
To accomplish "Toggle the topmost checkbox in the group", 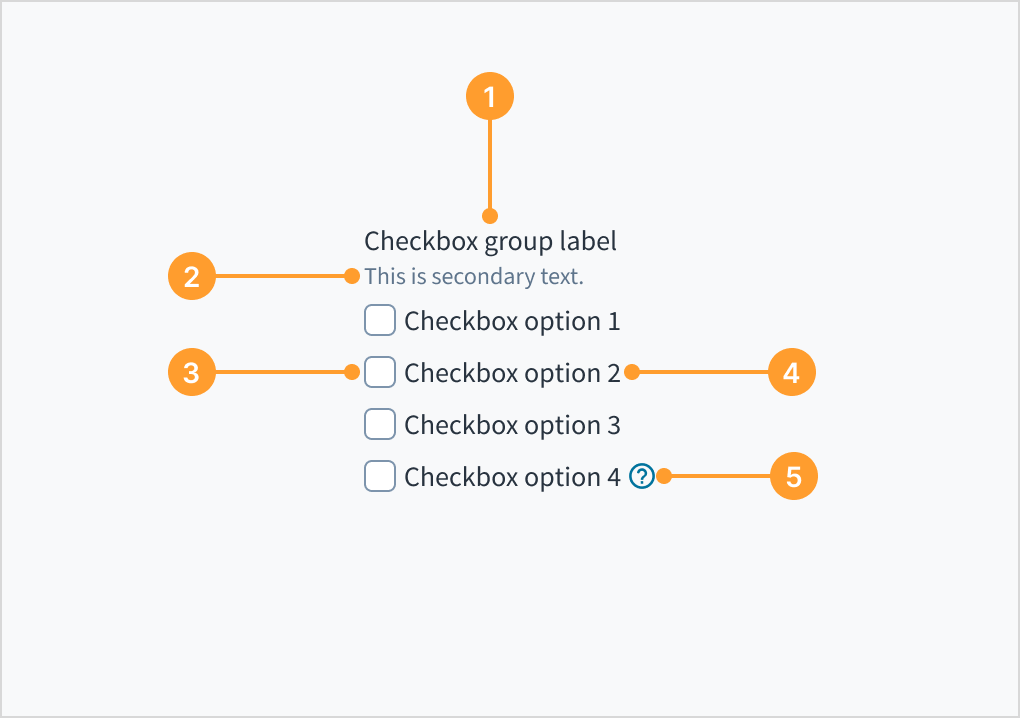I will [x=379, y=320].
